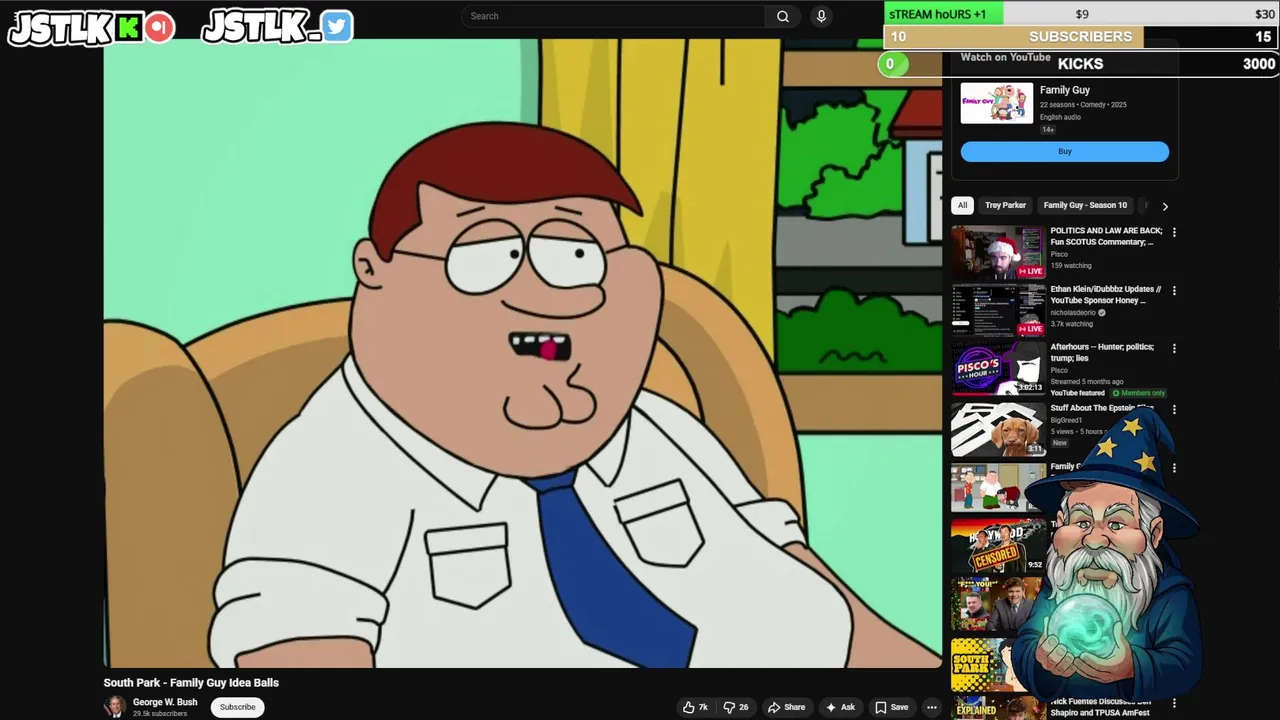Open Pisco's Hour thumbnail
This screenshot has height=720, width=1280.
(x=998, y=369)
